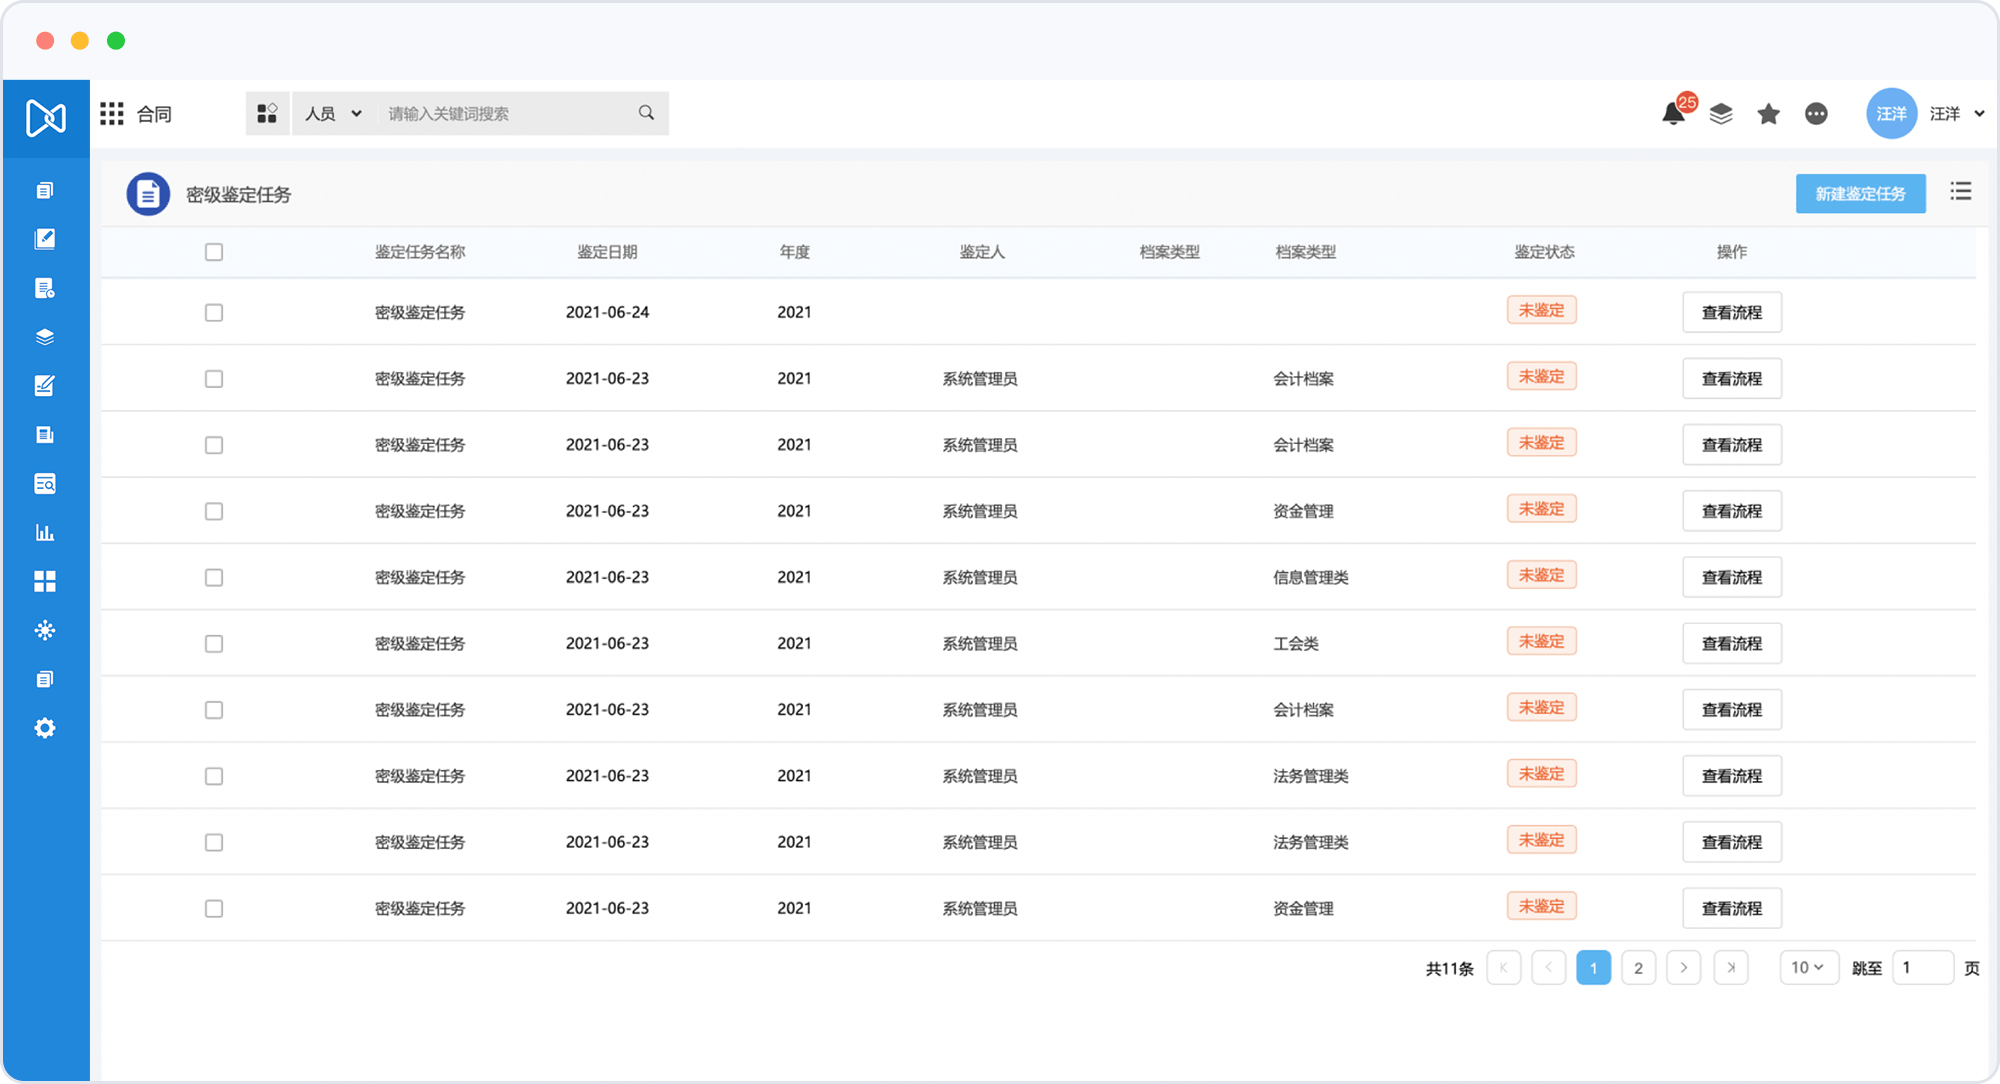This screenshot has height=1084, width=2000.
Task: Click the notification bell icon
Action: point(1673,114)
